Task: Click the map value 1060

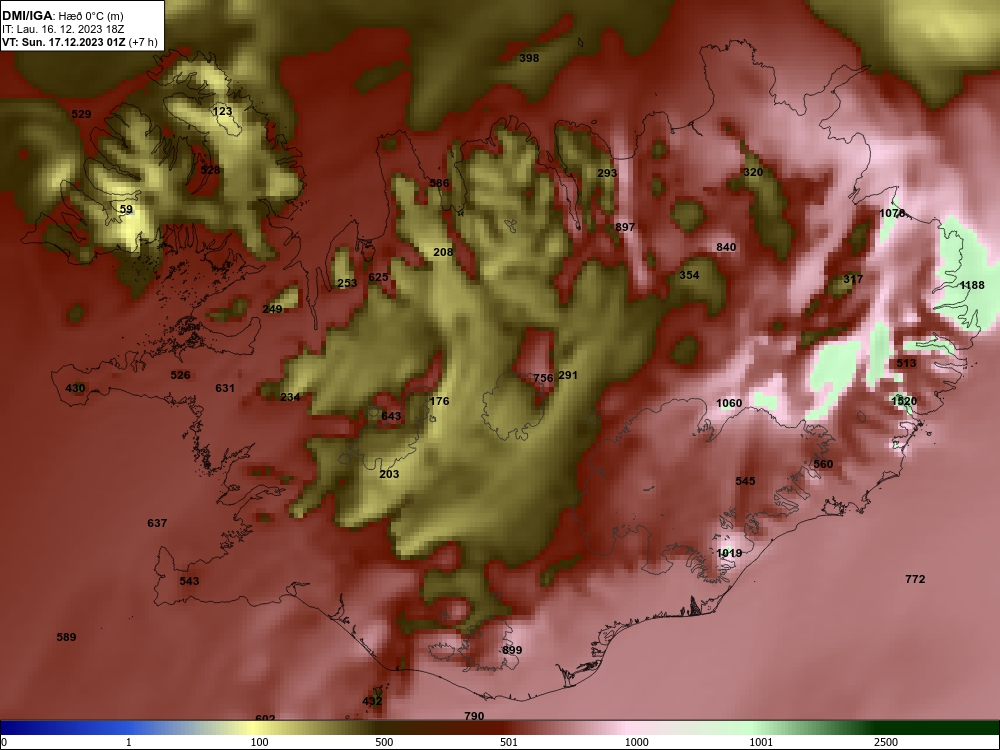Action: (729, 403)
